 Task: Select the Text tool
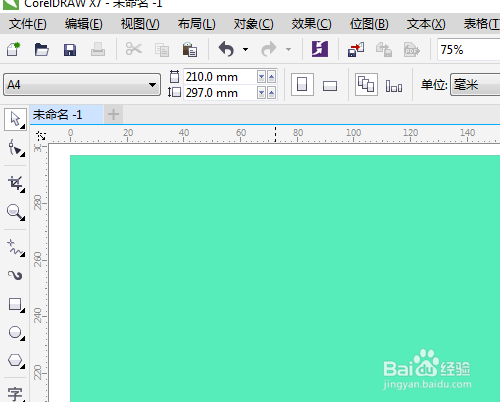point(15,394)
